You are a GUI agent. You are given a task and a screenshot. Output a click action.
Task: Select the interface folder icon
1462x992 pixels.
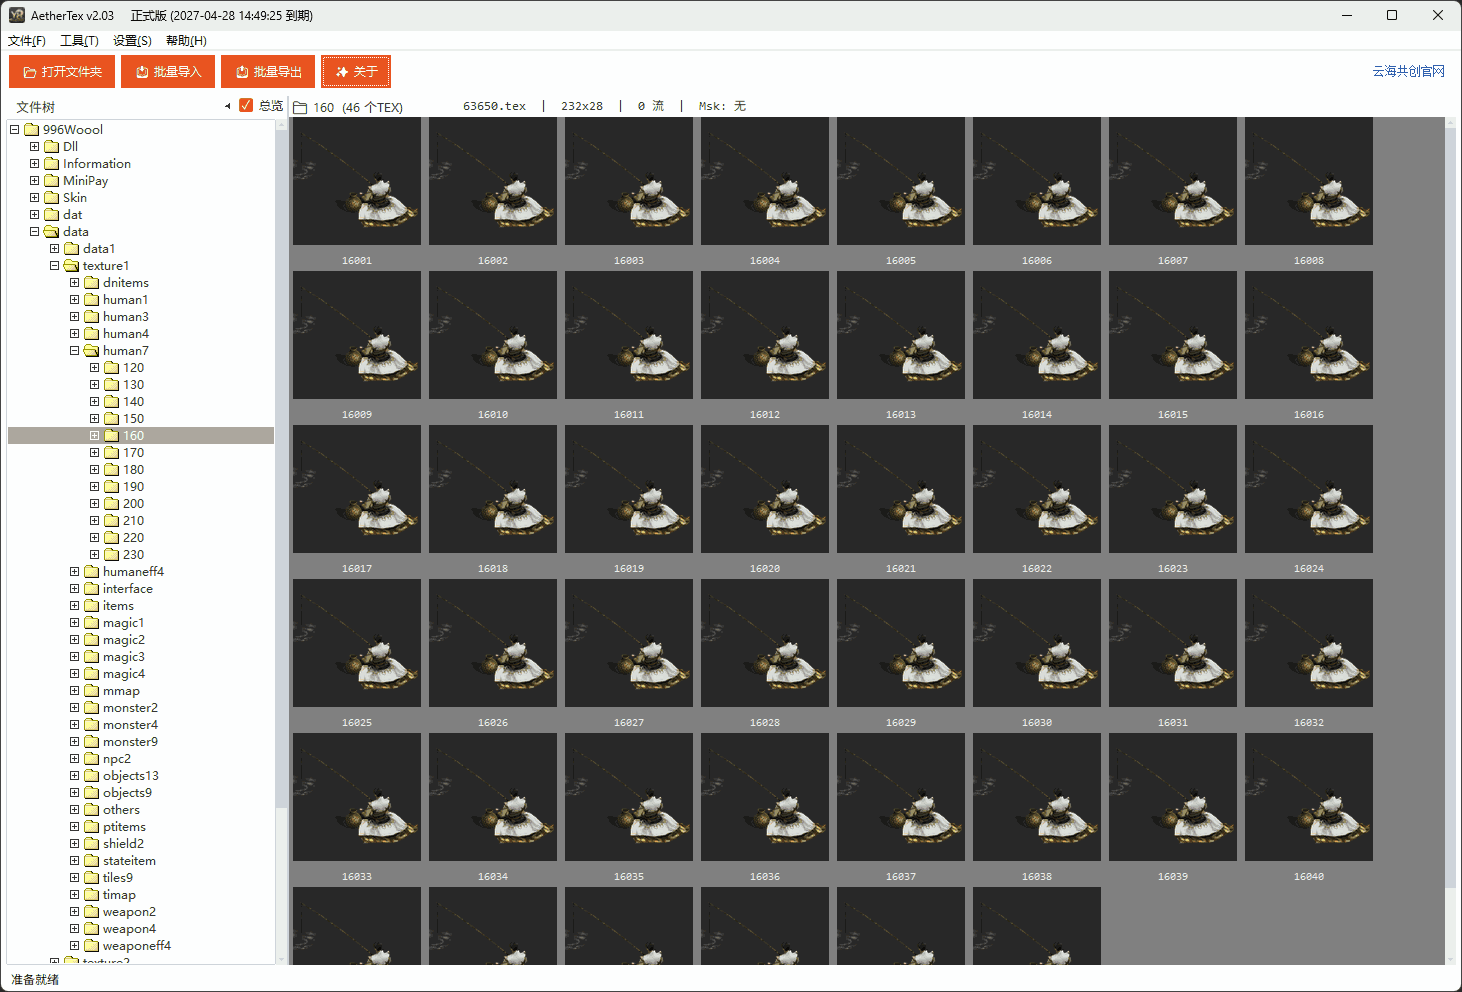pyautogui.click(x=91, y=588)
